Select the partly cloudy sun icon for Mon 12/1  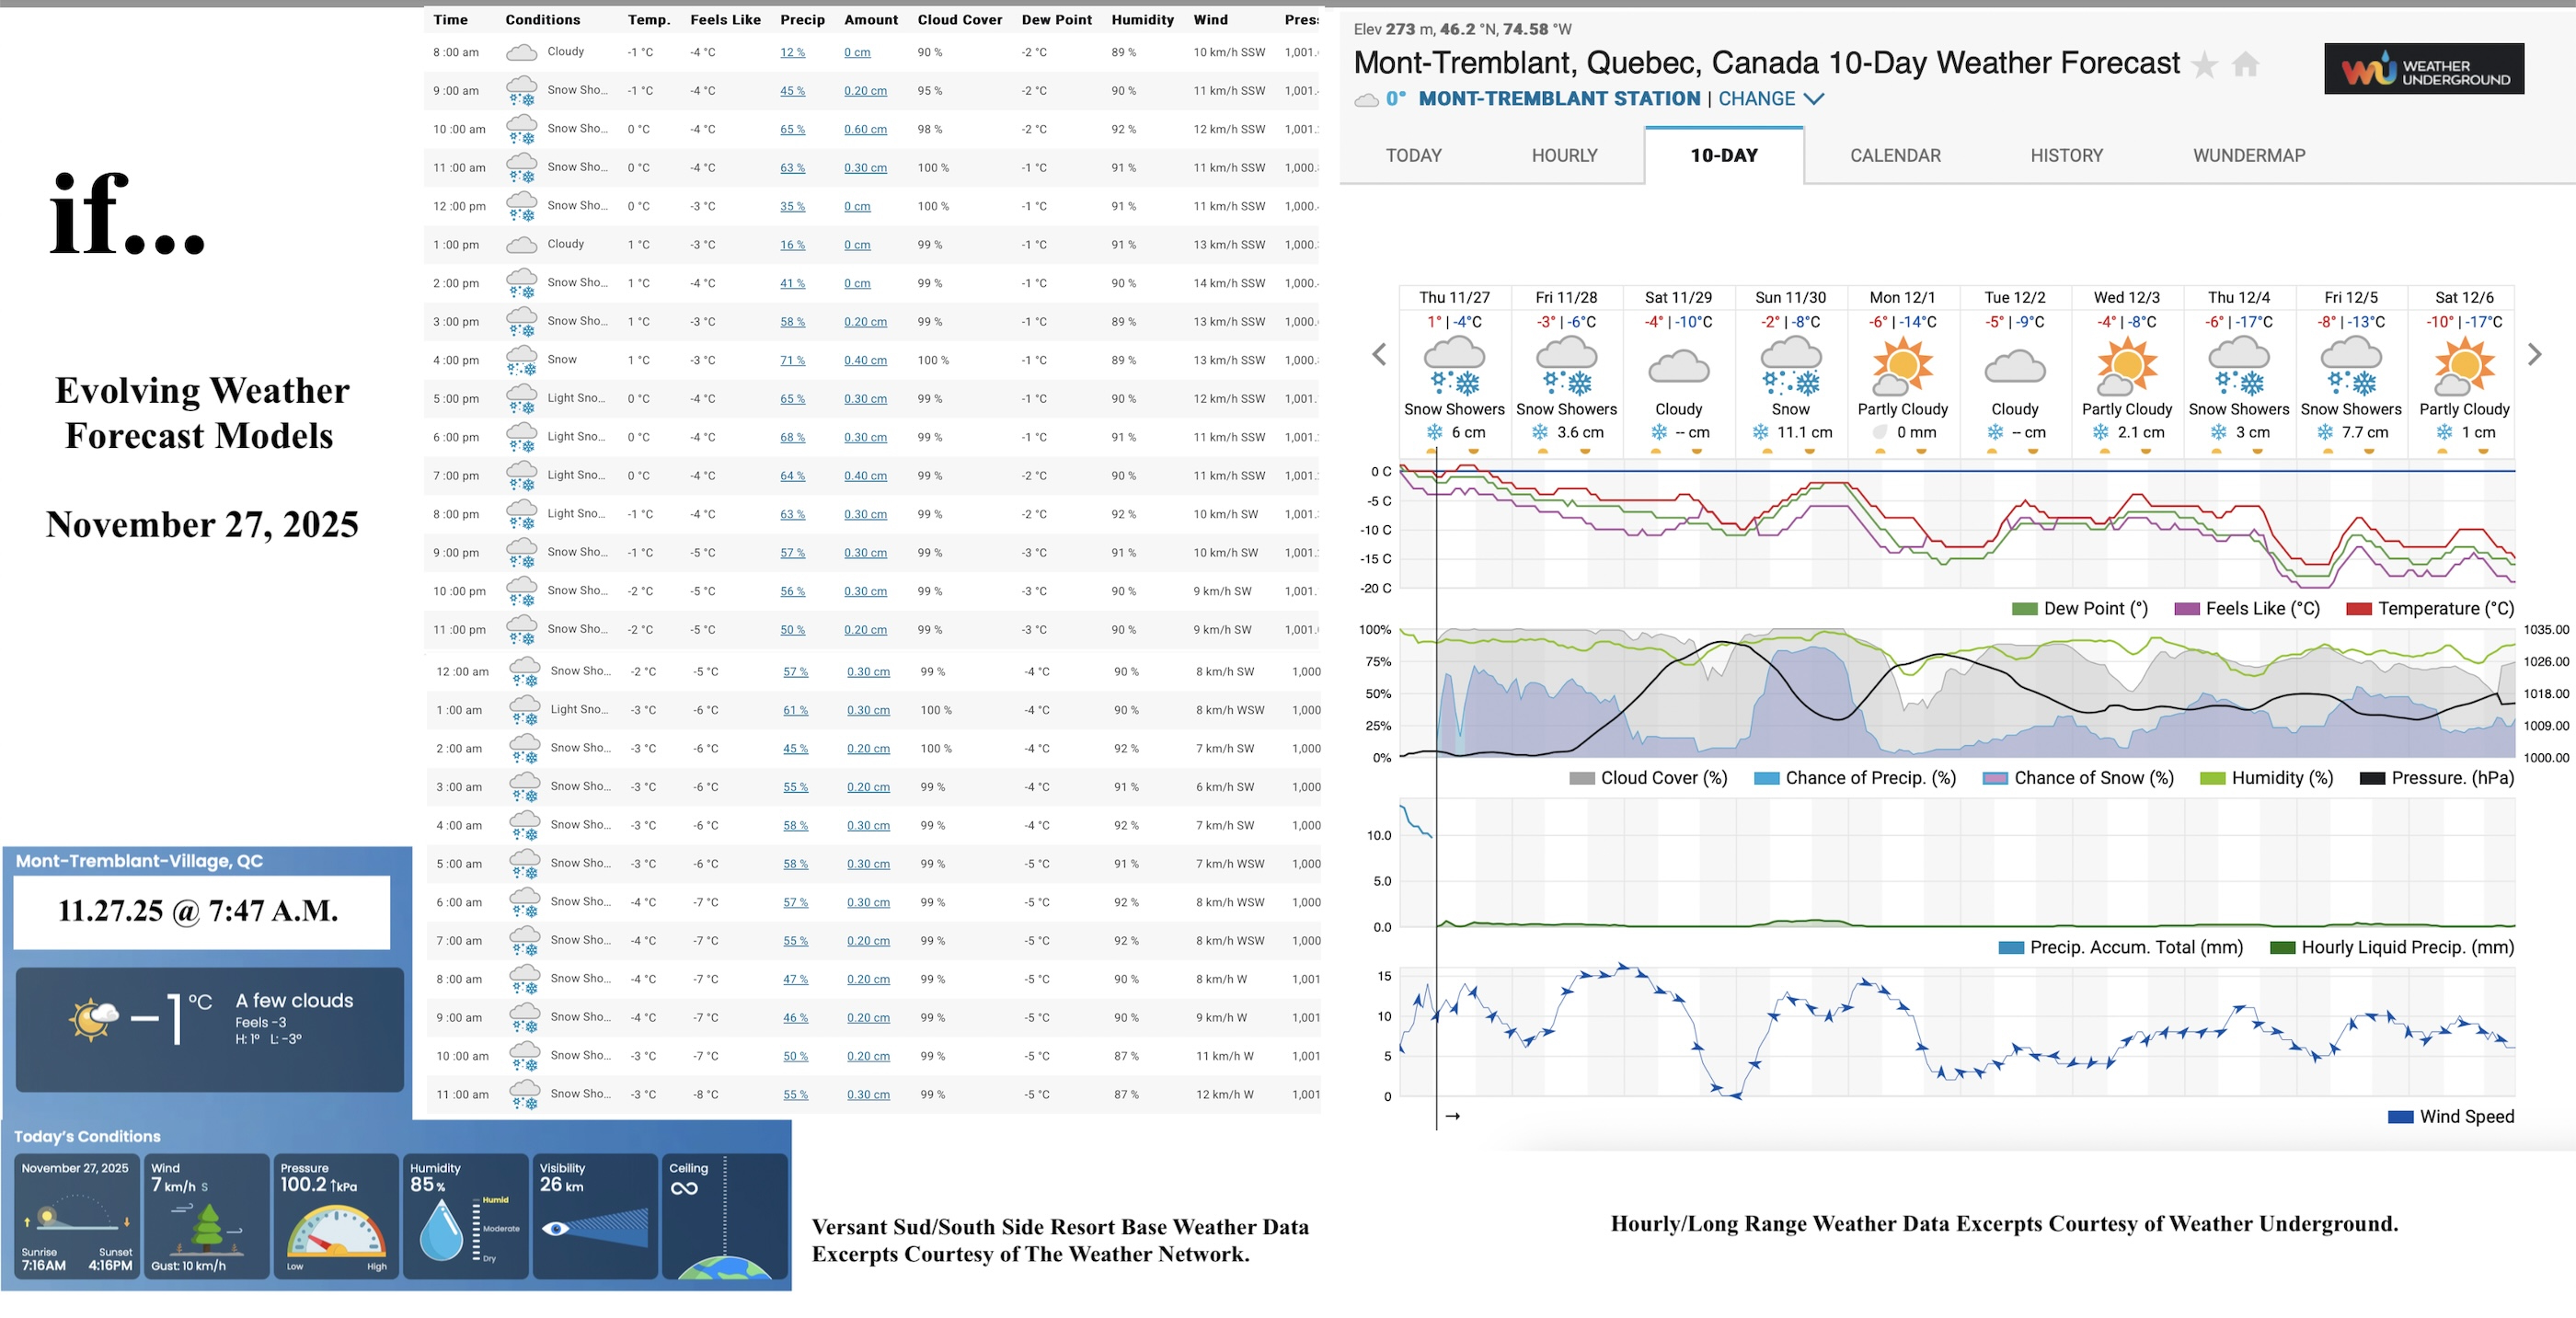(x=1902, y=365)
